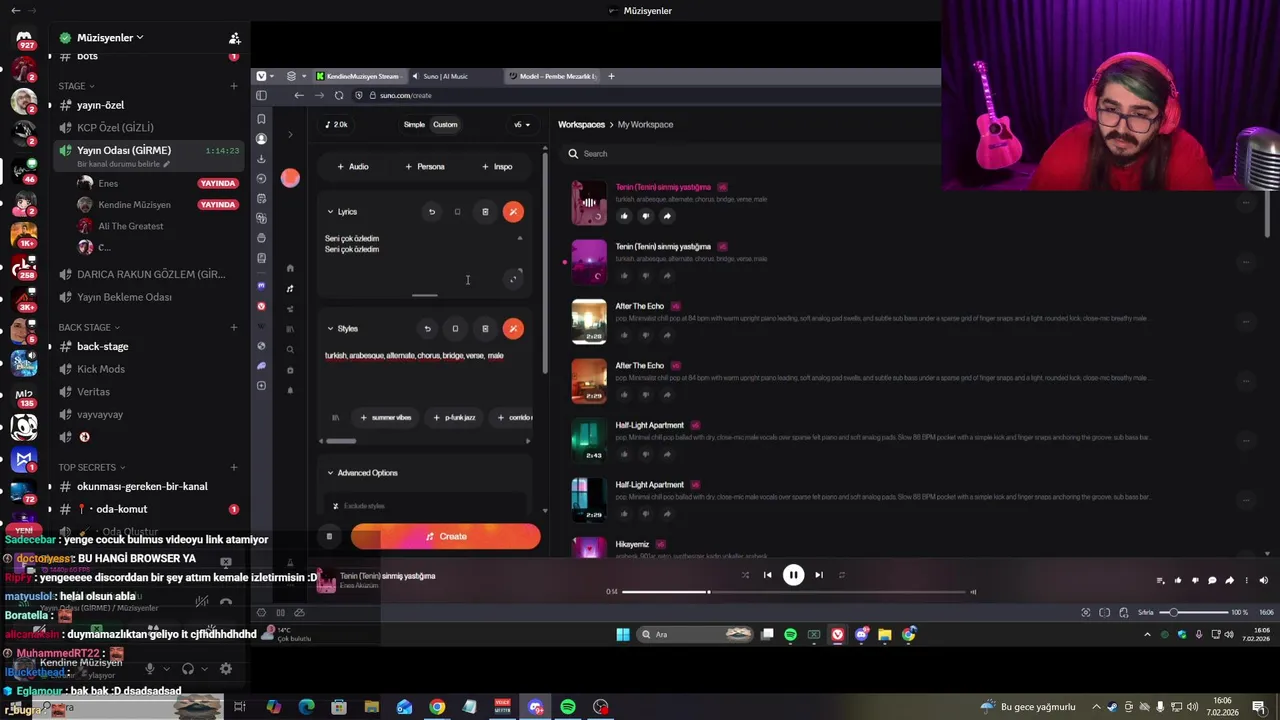This screenshot has width=1280, height=720.
Task: Share the first Tenin (Tenin) sinmiş yastığıma song
Action: click(667, 216)
